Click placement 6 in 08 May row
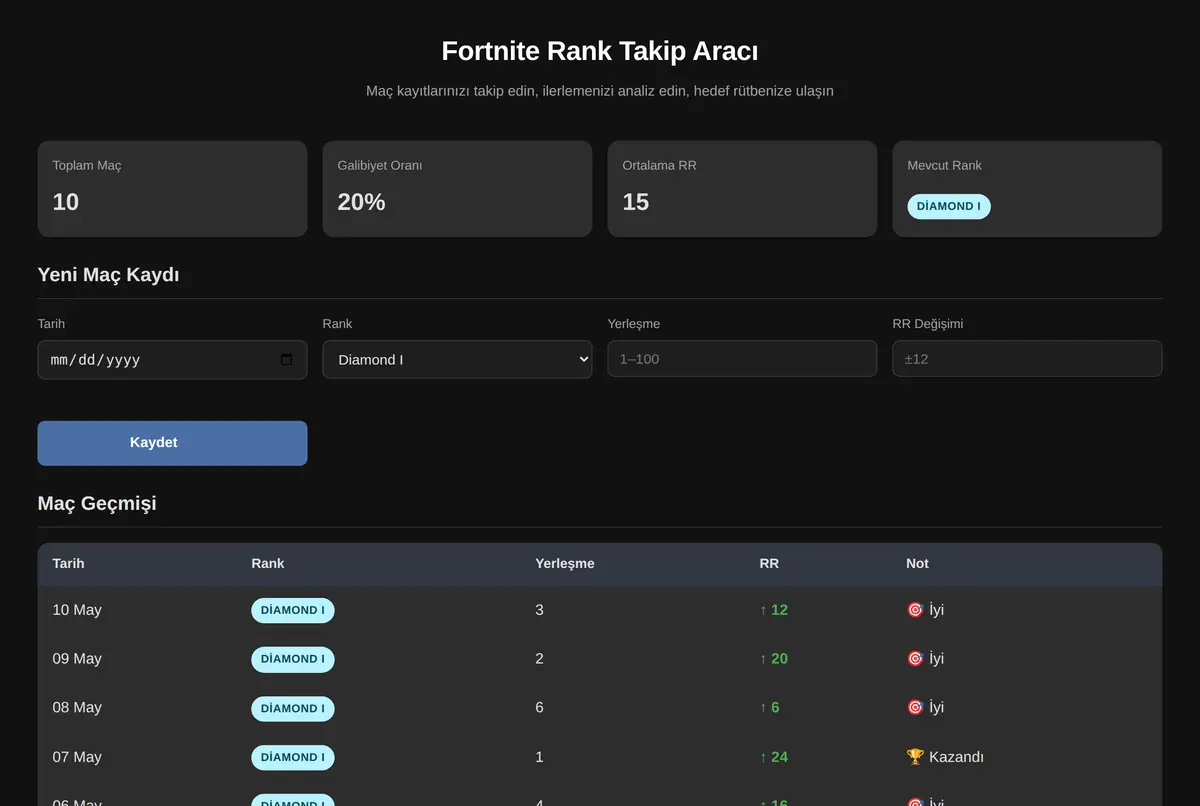The image size is (1200, 806). (x=540, y=708)
